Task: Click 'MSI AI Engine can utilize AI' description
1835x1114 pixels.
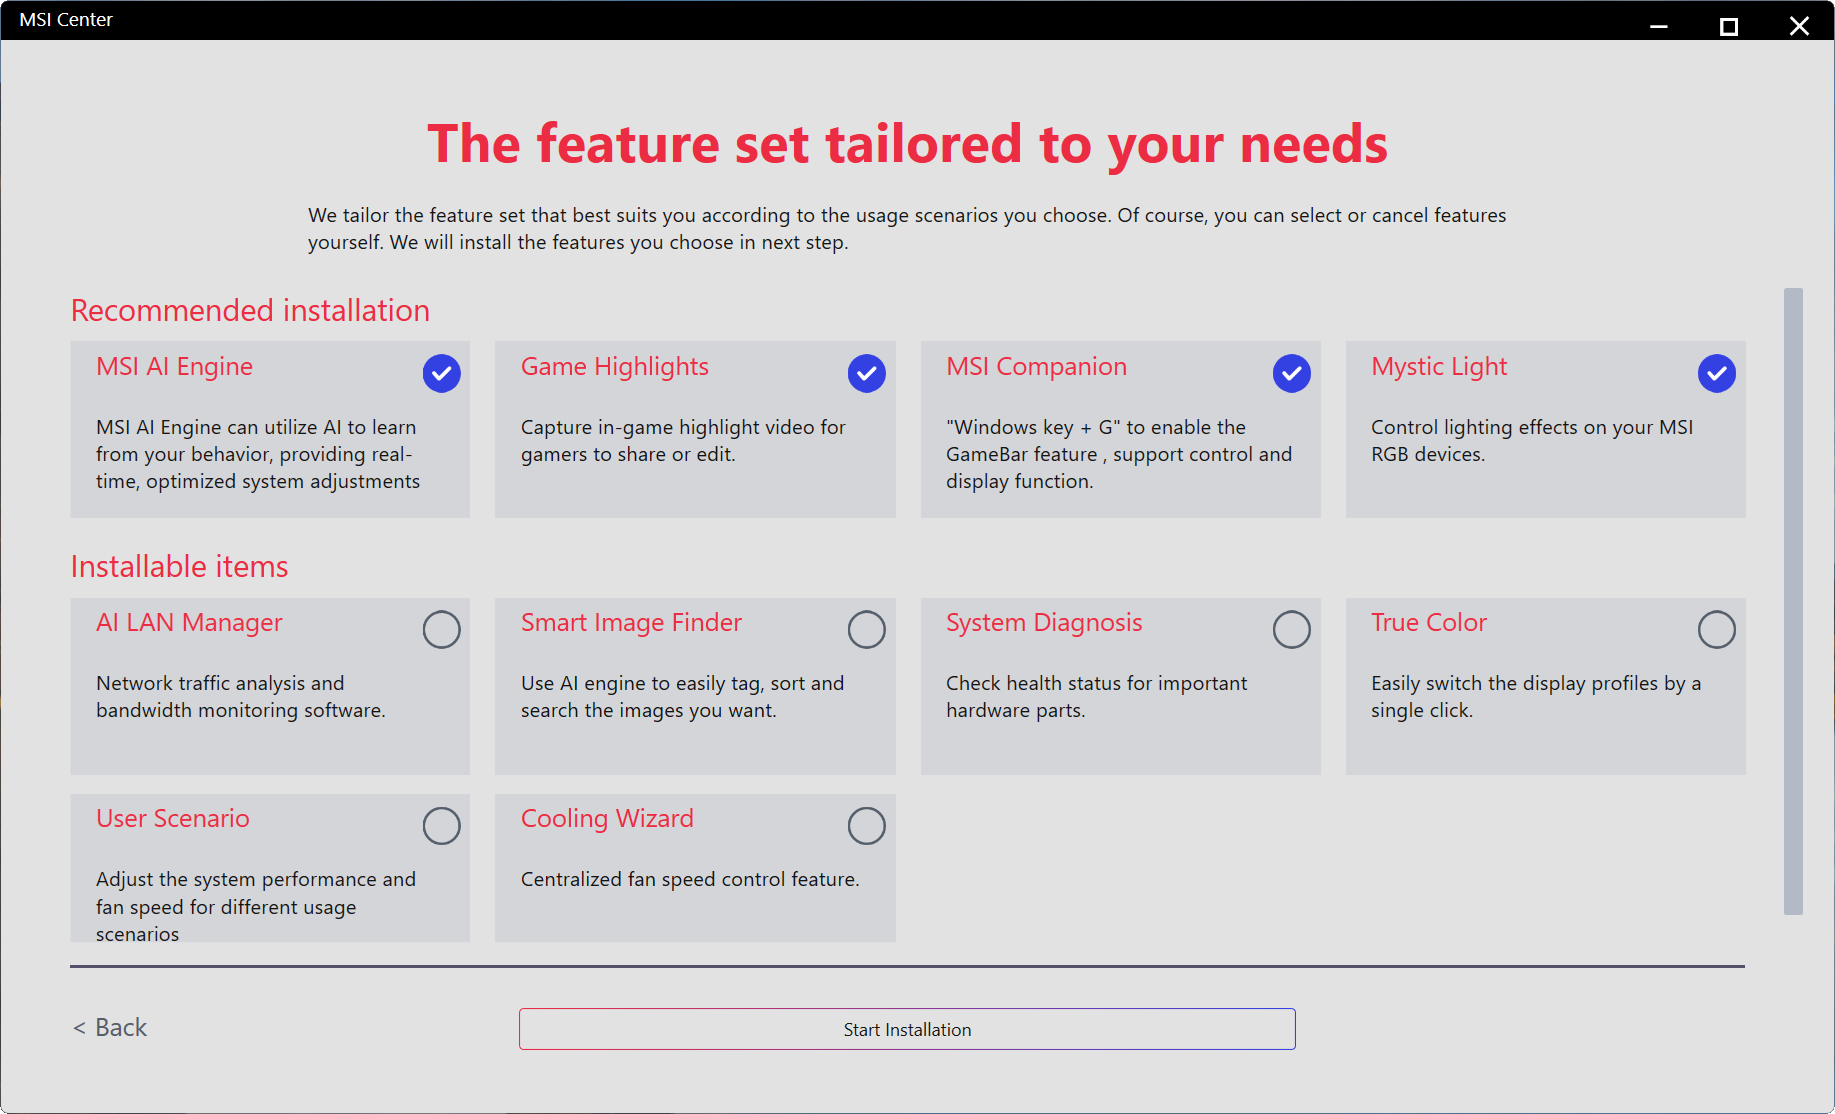Action: point(258,454)
